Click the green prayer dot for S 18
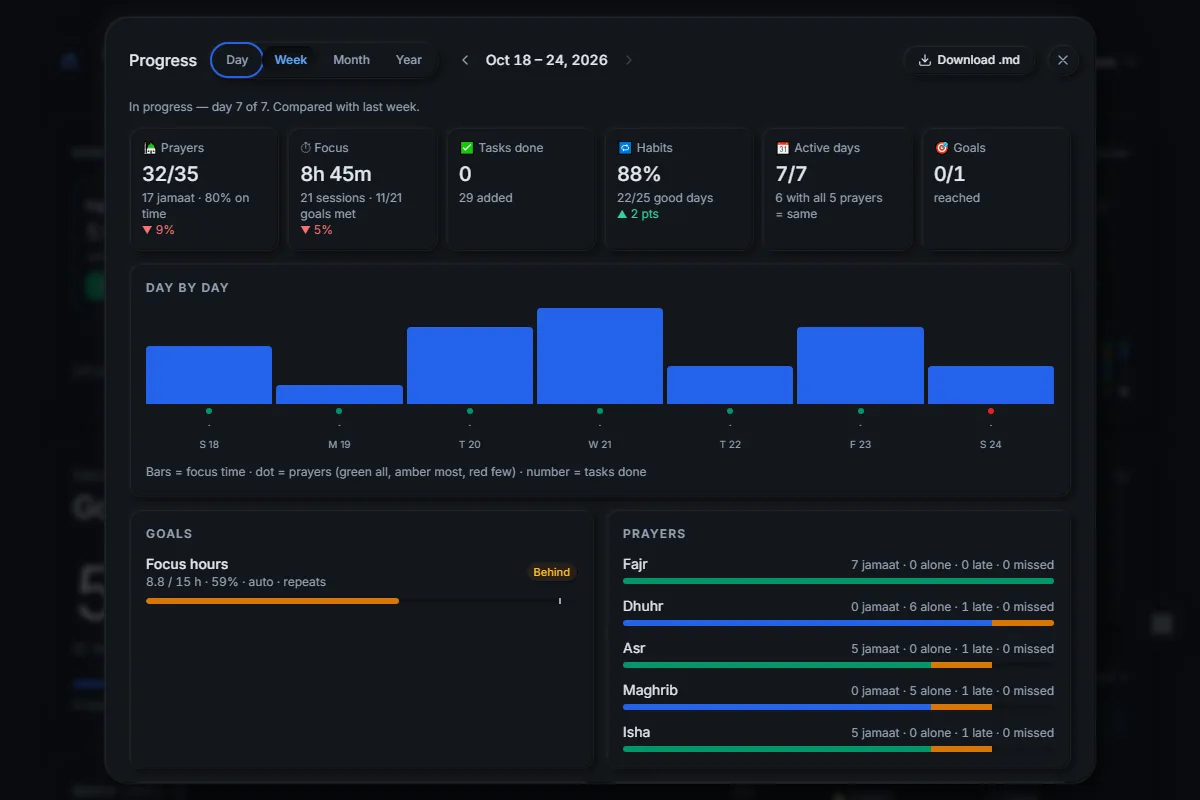This screenshot has height=800, width=1200. click(209, 411)
